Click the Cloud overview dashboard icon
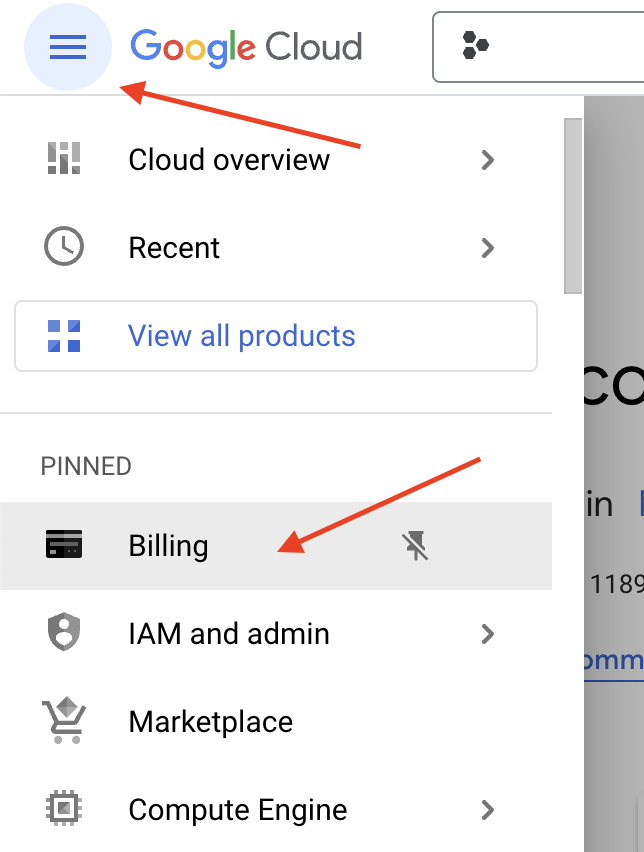 coord(64,158)
